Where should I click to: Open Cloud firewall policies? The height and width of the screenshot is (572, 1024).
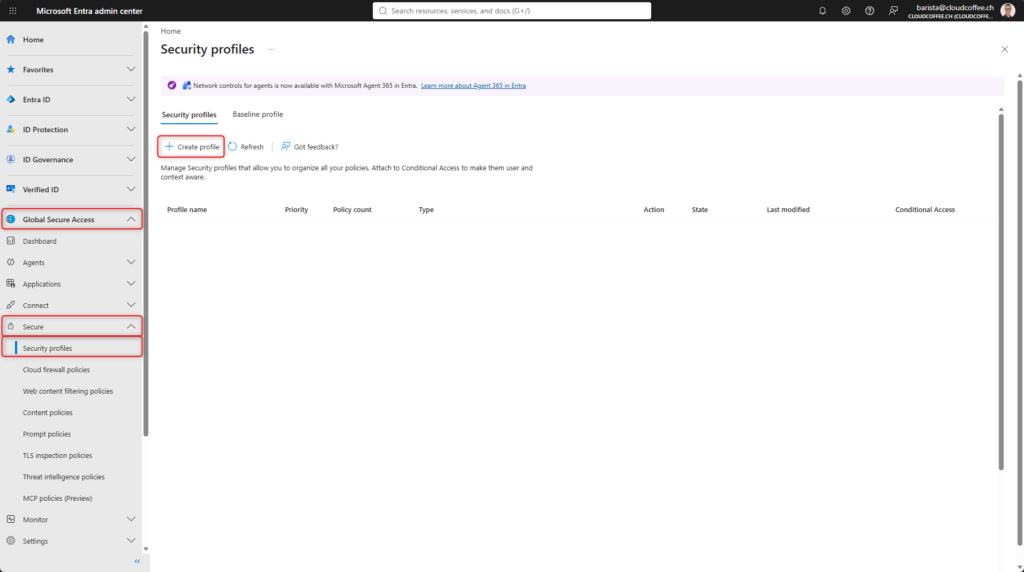[x=56, y=370]
